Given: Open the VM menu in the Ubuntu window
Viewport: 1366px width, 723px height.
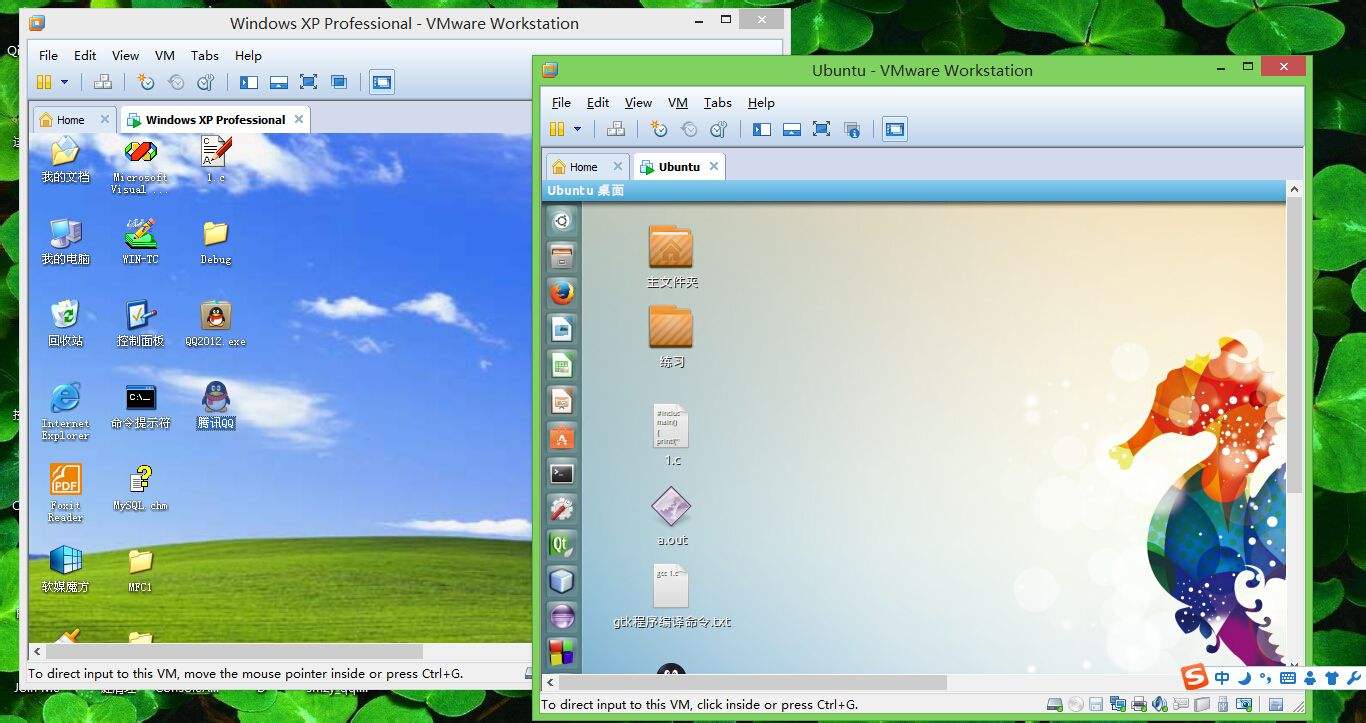Looking at the screenshot, I should [678, 102].
